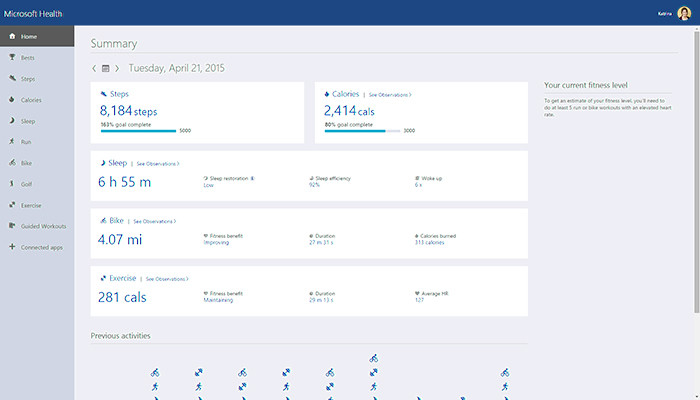Click the Sleep efficiency 92% value
700x400 pixels.
click(314, 185)
